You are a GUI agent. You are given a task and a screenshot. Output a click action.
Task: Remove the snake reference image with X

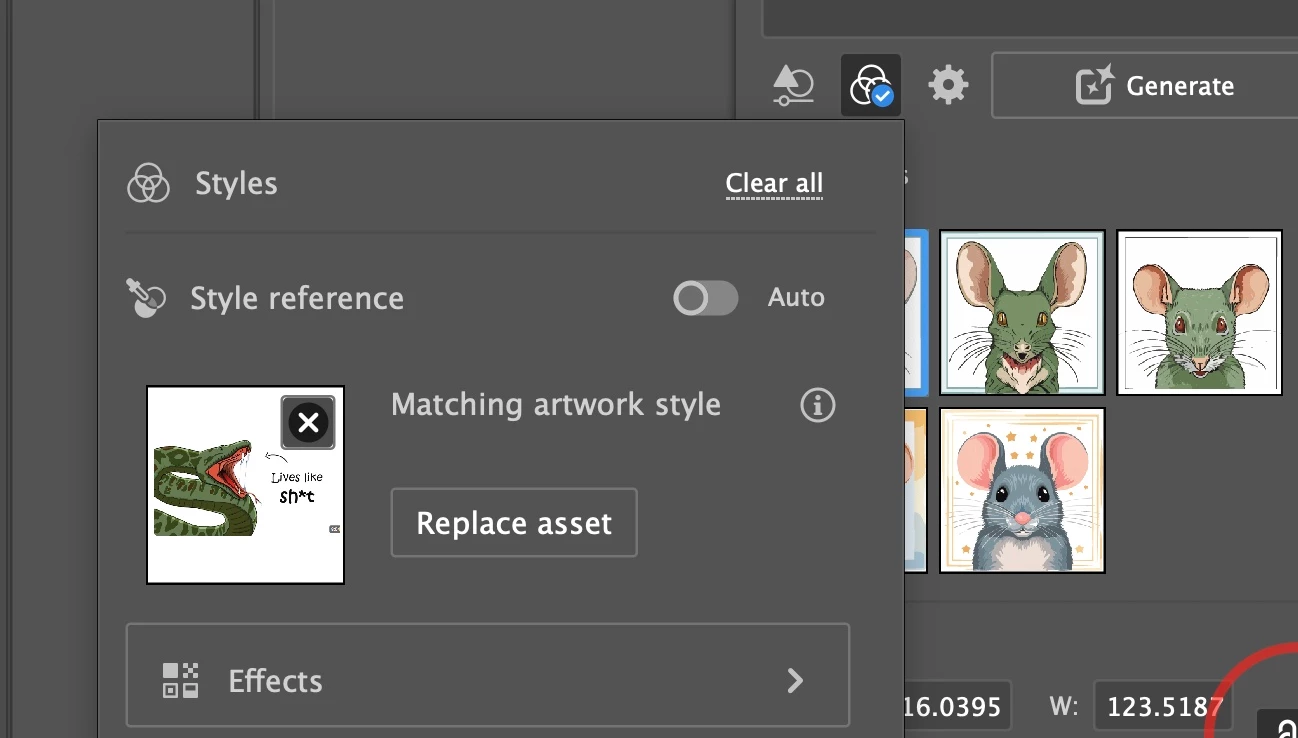pos(308,423)
